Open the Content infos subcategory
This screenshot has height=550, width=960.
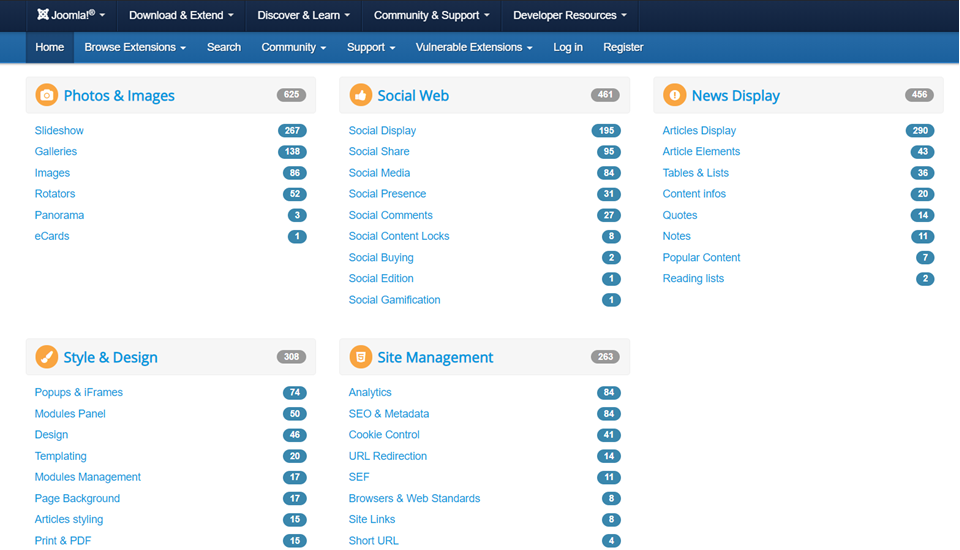694,194
